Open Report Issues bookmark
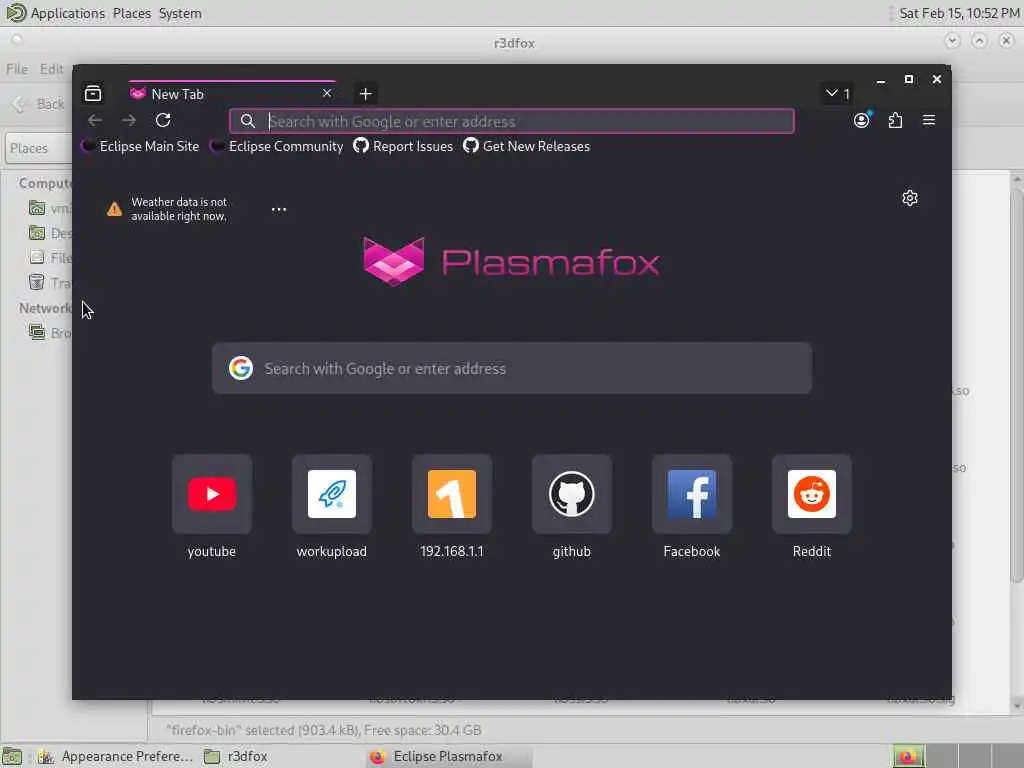Screen dimensions: 1024x768 [x=403, y=146]
